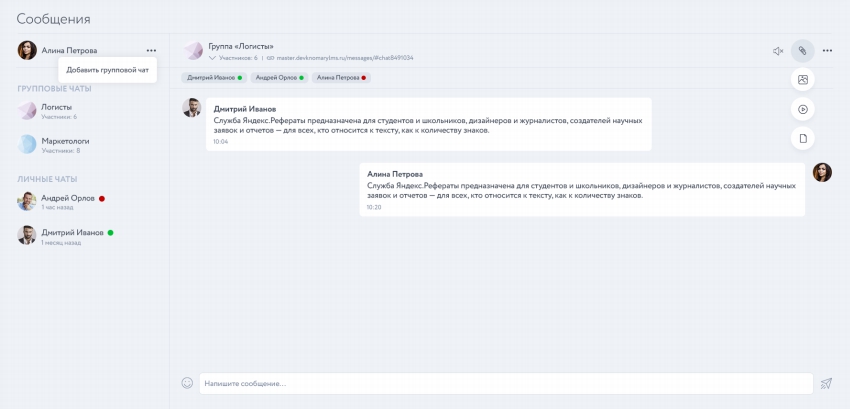
Task: Select 'Добавить групповой чат' menu option
Action: coord(107,70)
